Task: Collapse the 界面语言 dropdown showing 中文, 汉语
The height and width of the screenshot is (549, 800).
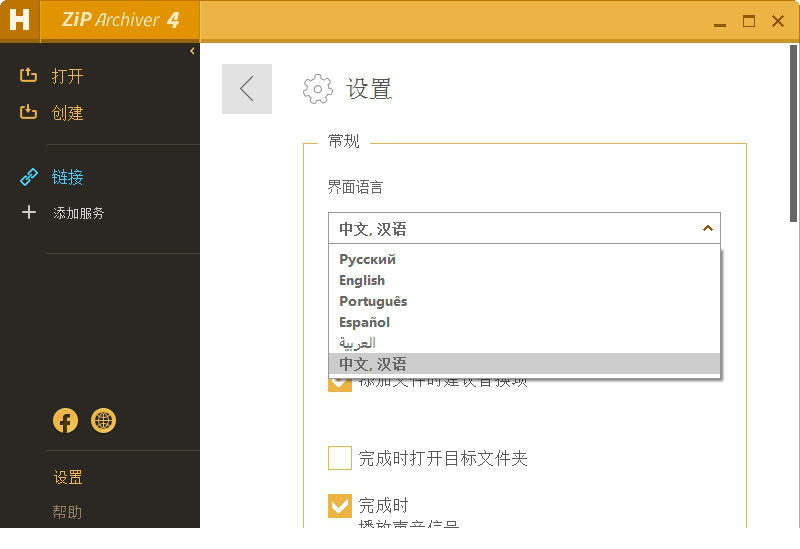Action: [x=524, y=228]
